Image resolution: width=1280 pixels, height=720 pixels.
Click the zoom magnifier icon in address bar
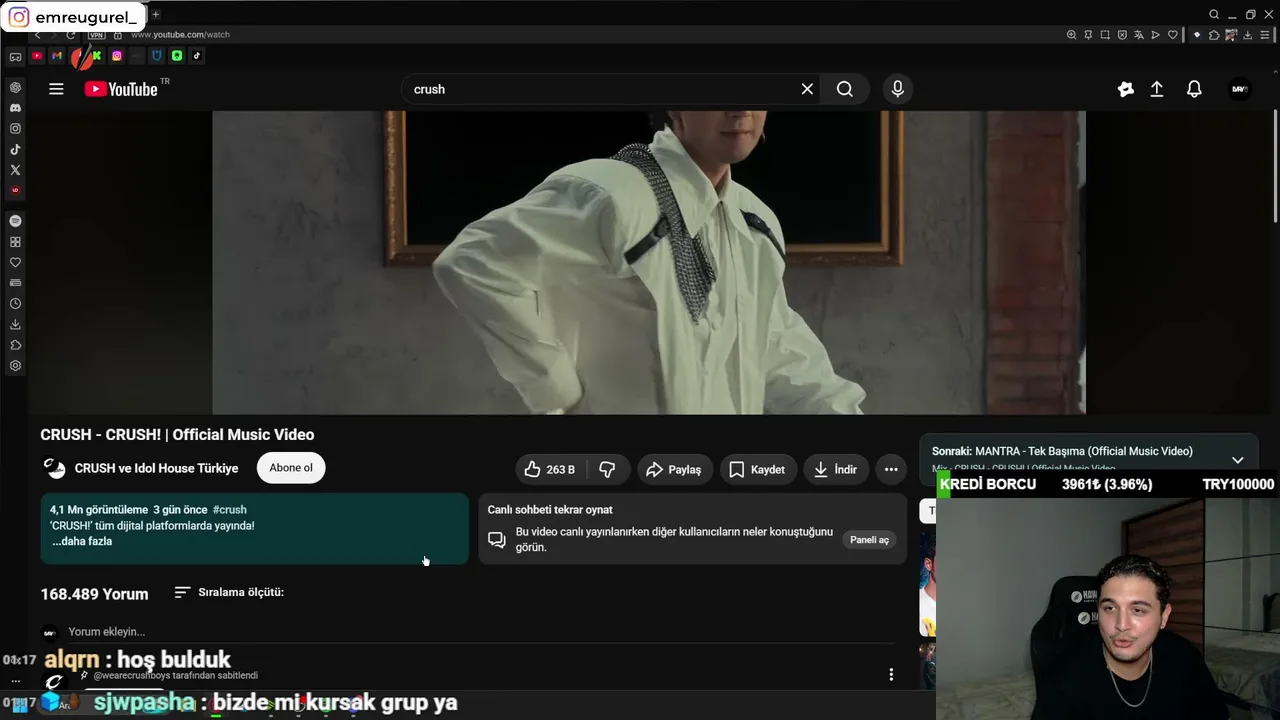[1071, 35]
